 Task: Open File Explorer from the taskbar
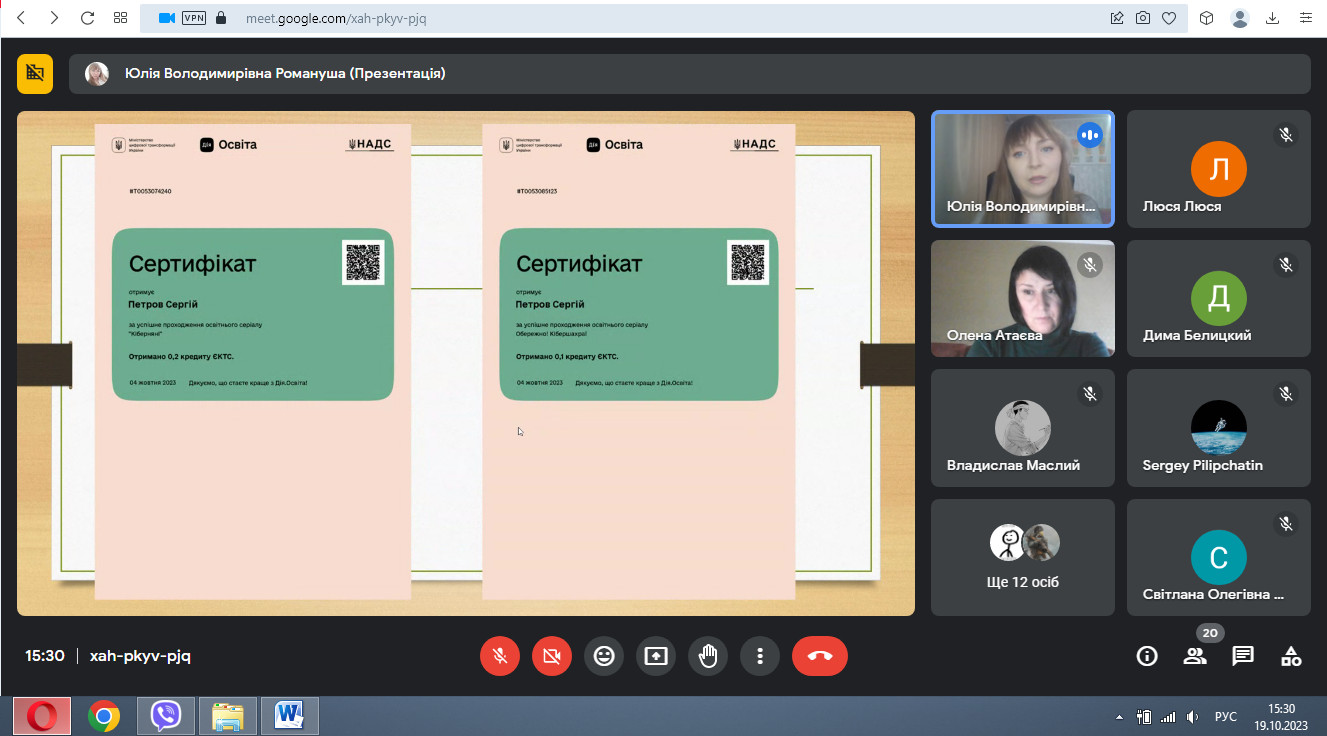coord(228,716)
